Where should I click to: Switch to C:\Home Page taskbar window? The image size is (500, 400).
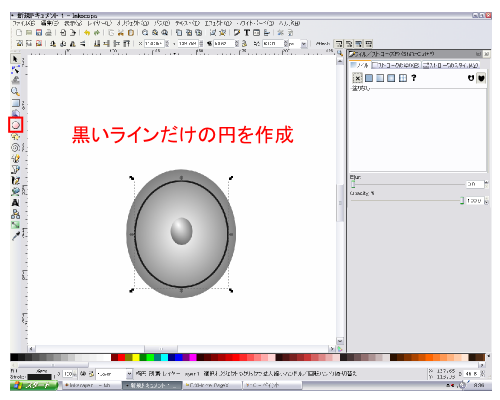coord(212,385)
